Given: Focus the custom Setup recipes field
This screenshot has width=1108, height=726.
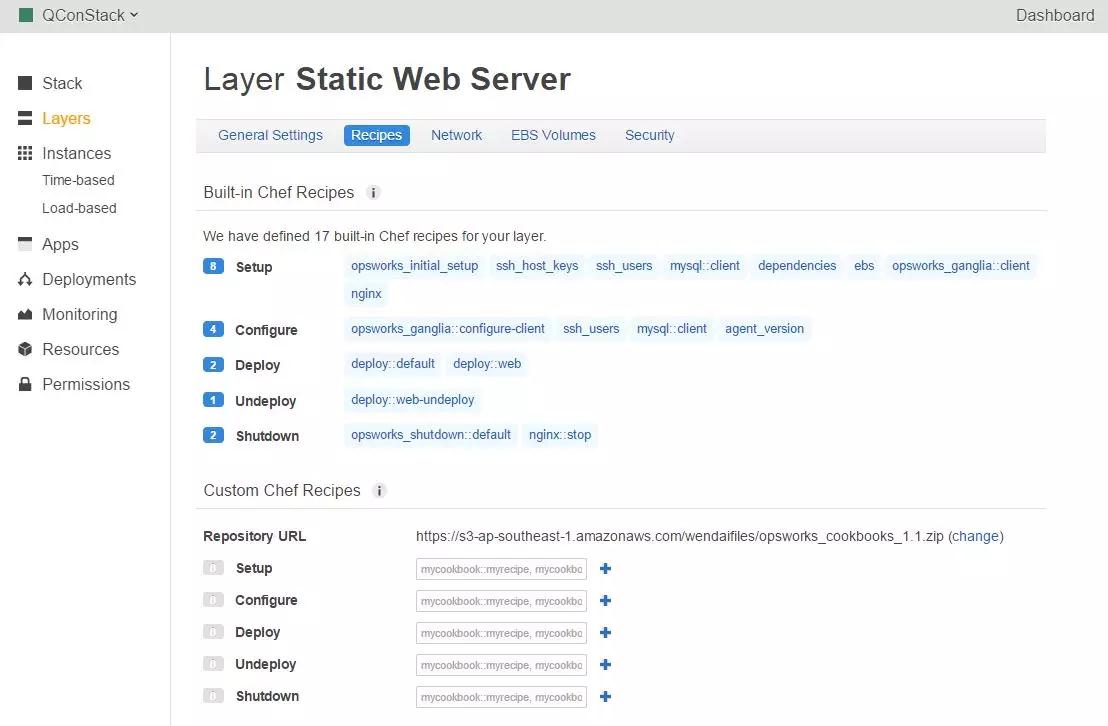Looking at the screenshot, I should 501,569.
